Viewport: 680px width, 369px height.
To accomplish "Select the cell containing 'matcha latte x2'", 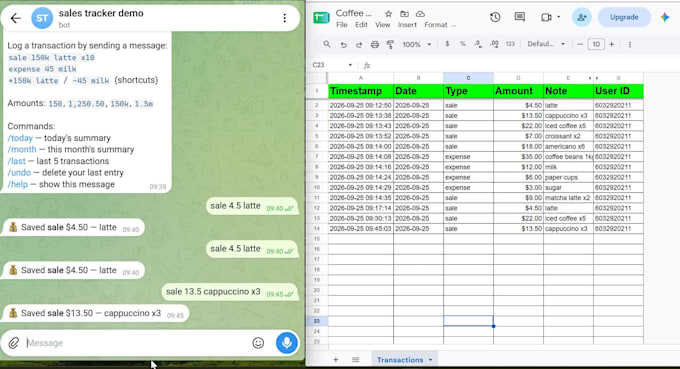I will (568, 198).
